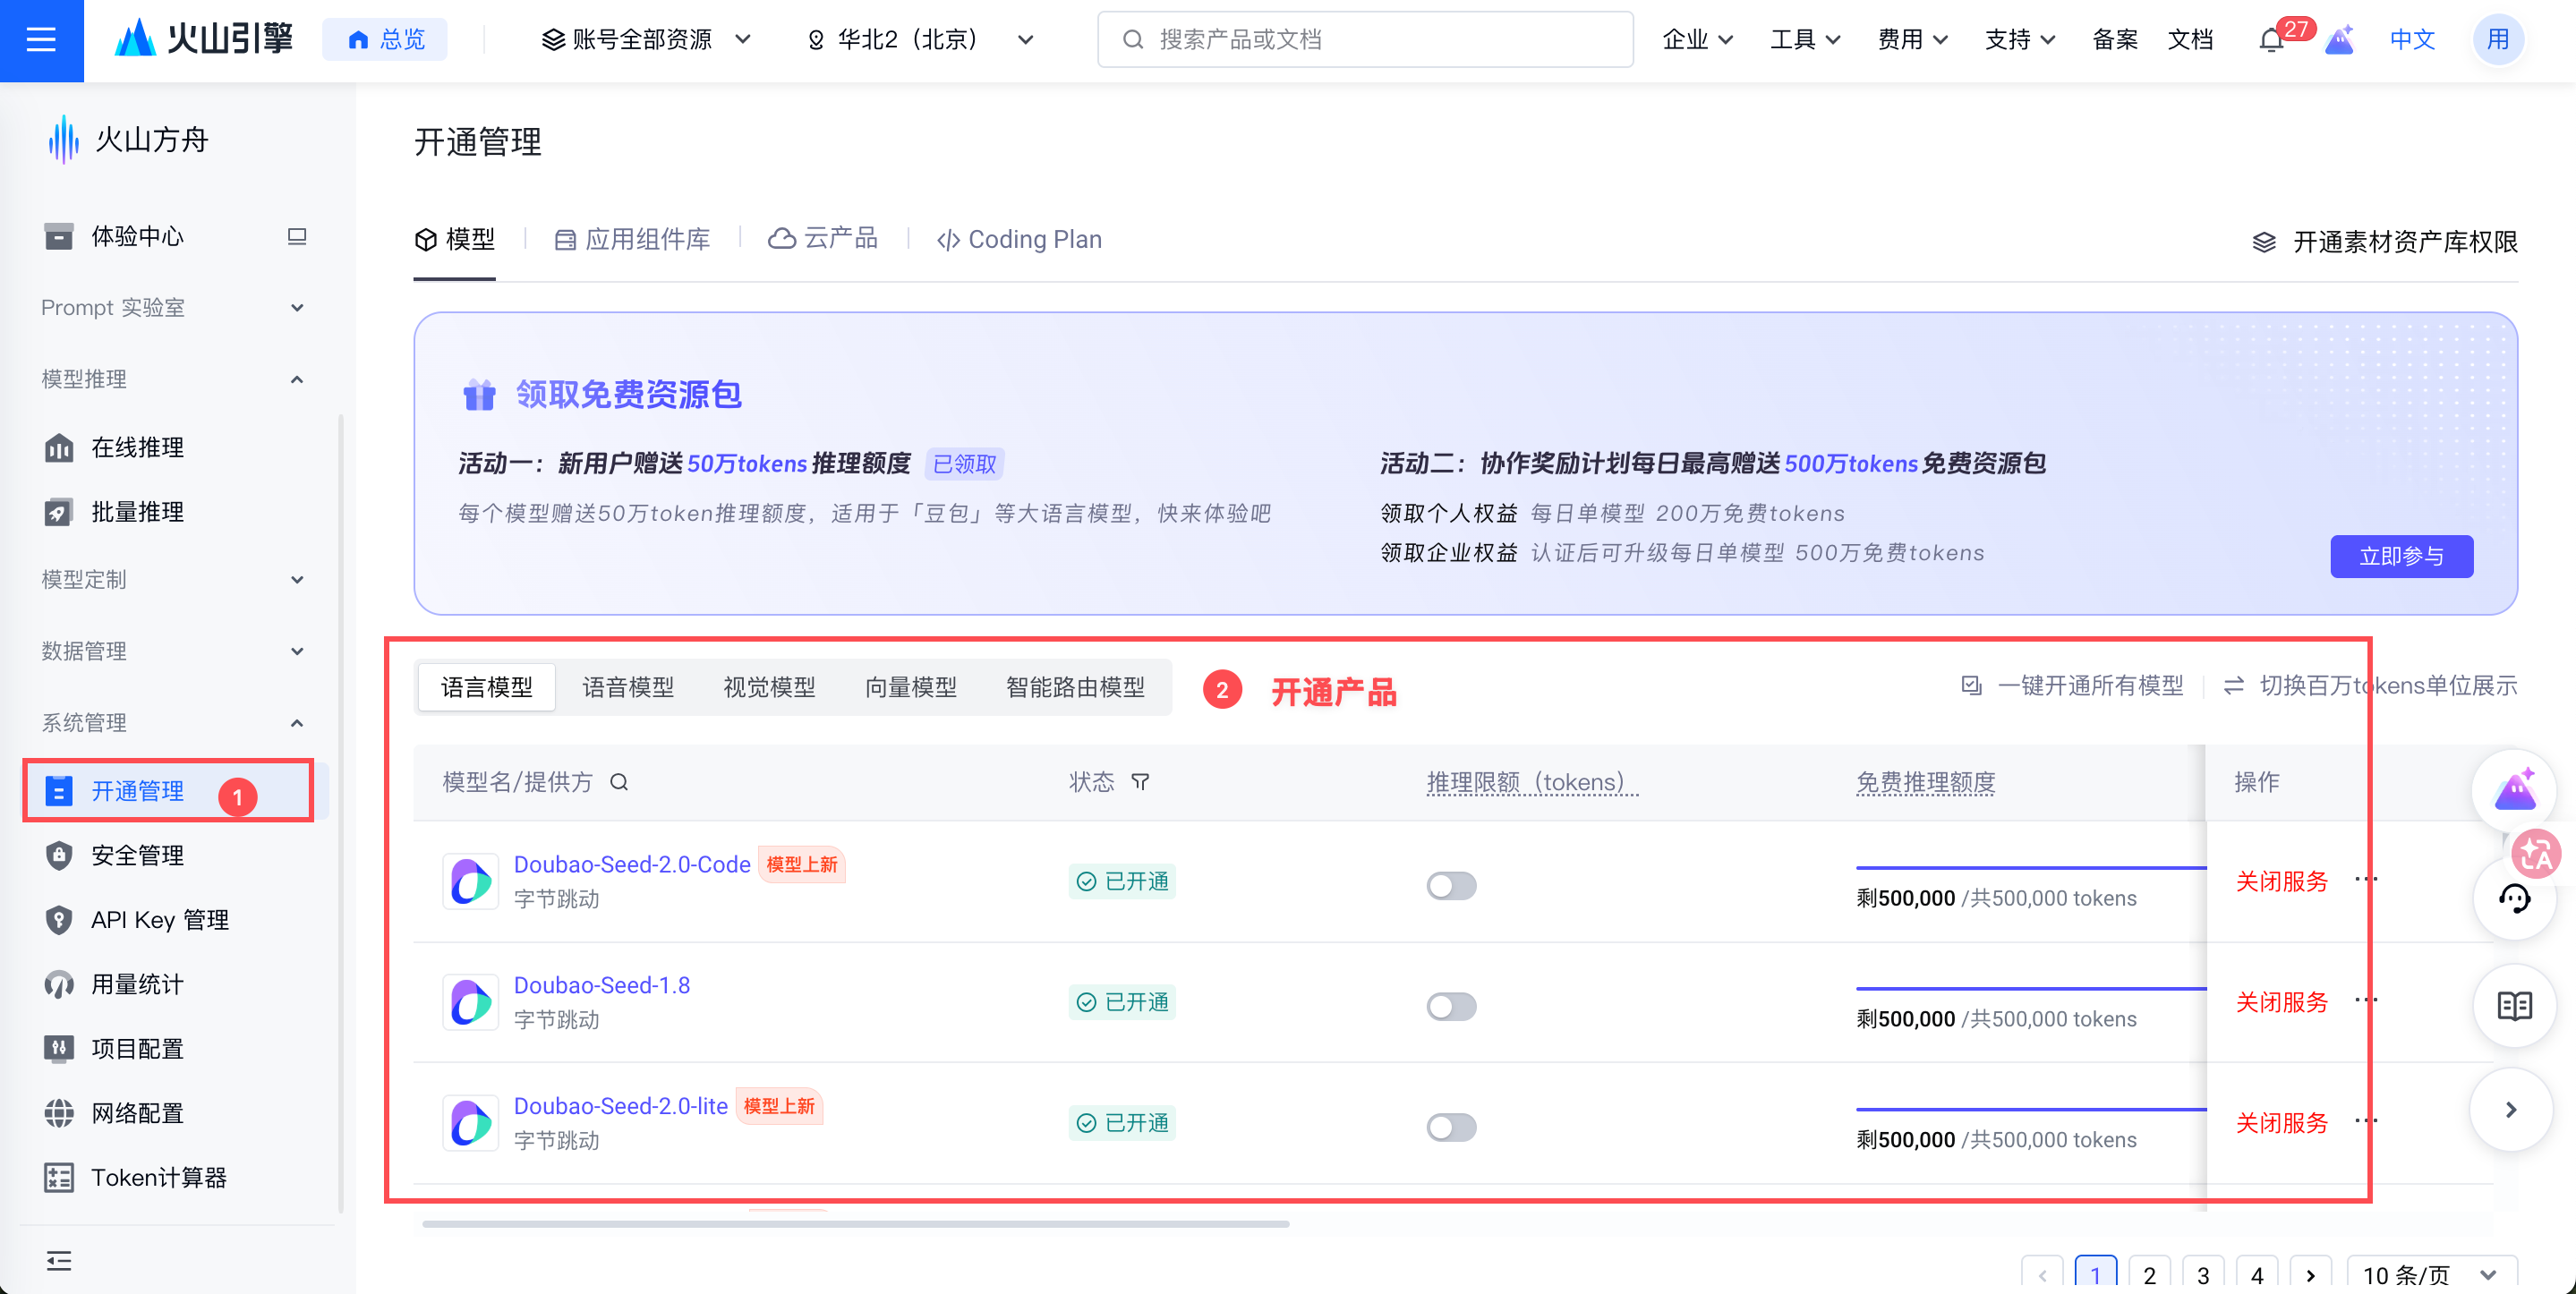
Task: Search model name with magnifier icon
Action: 619,782
